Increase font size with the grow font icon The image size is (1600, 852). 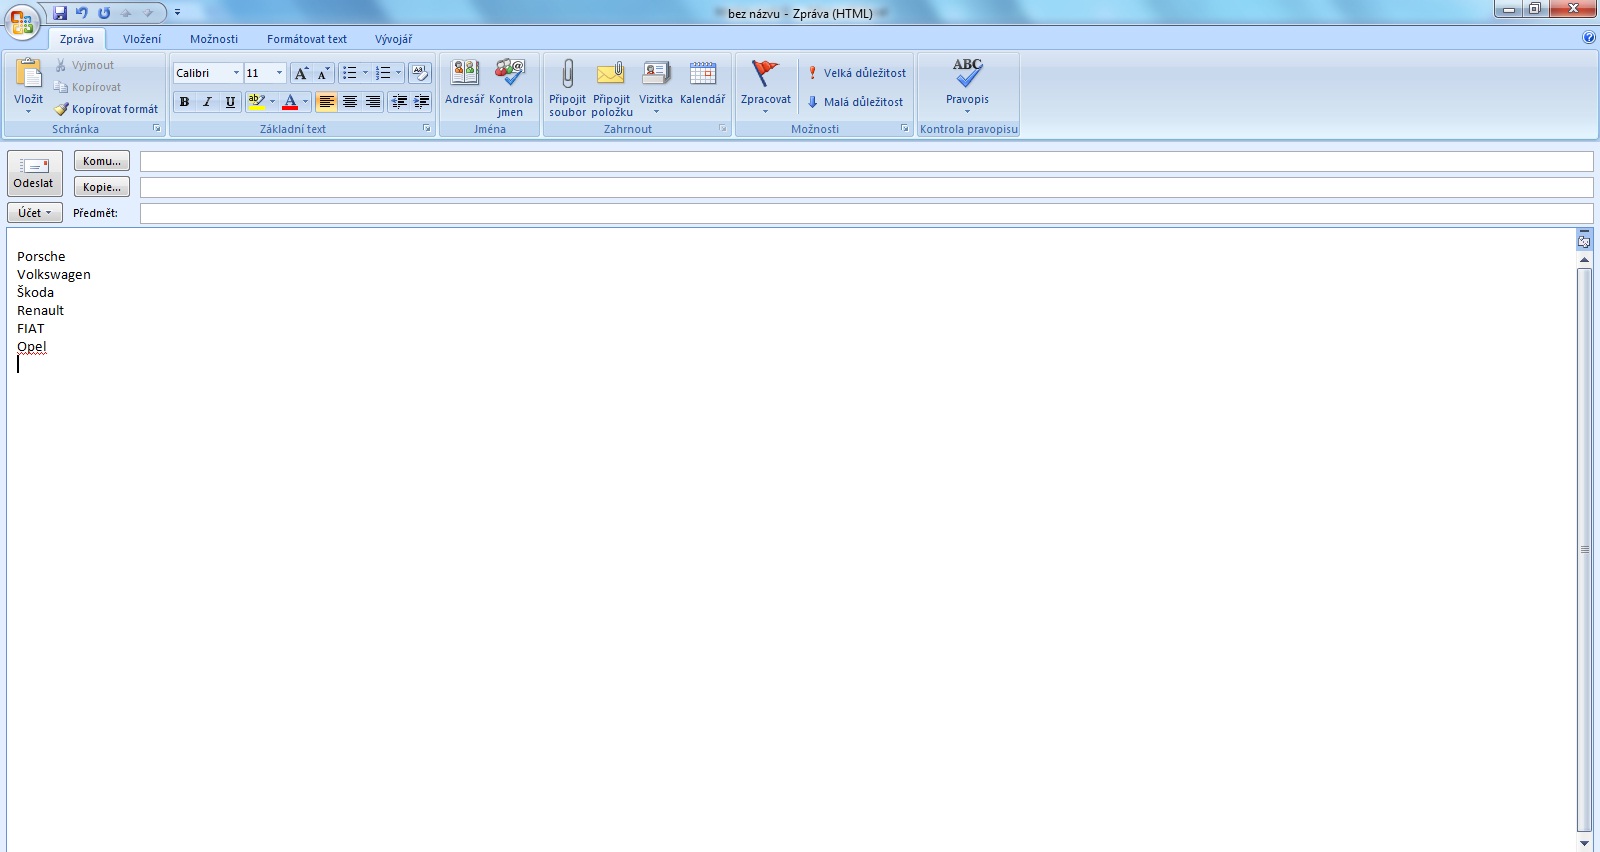pos(301,73)
